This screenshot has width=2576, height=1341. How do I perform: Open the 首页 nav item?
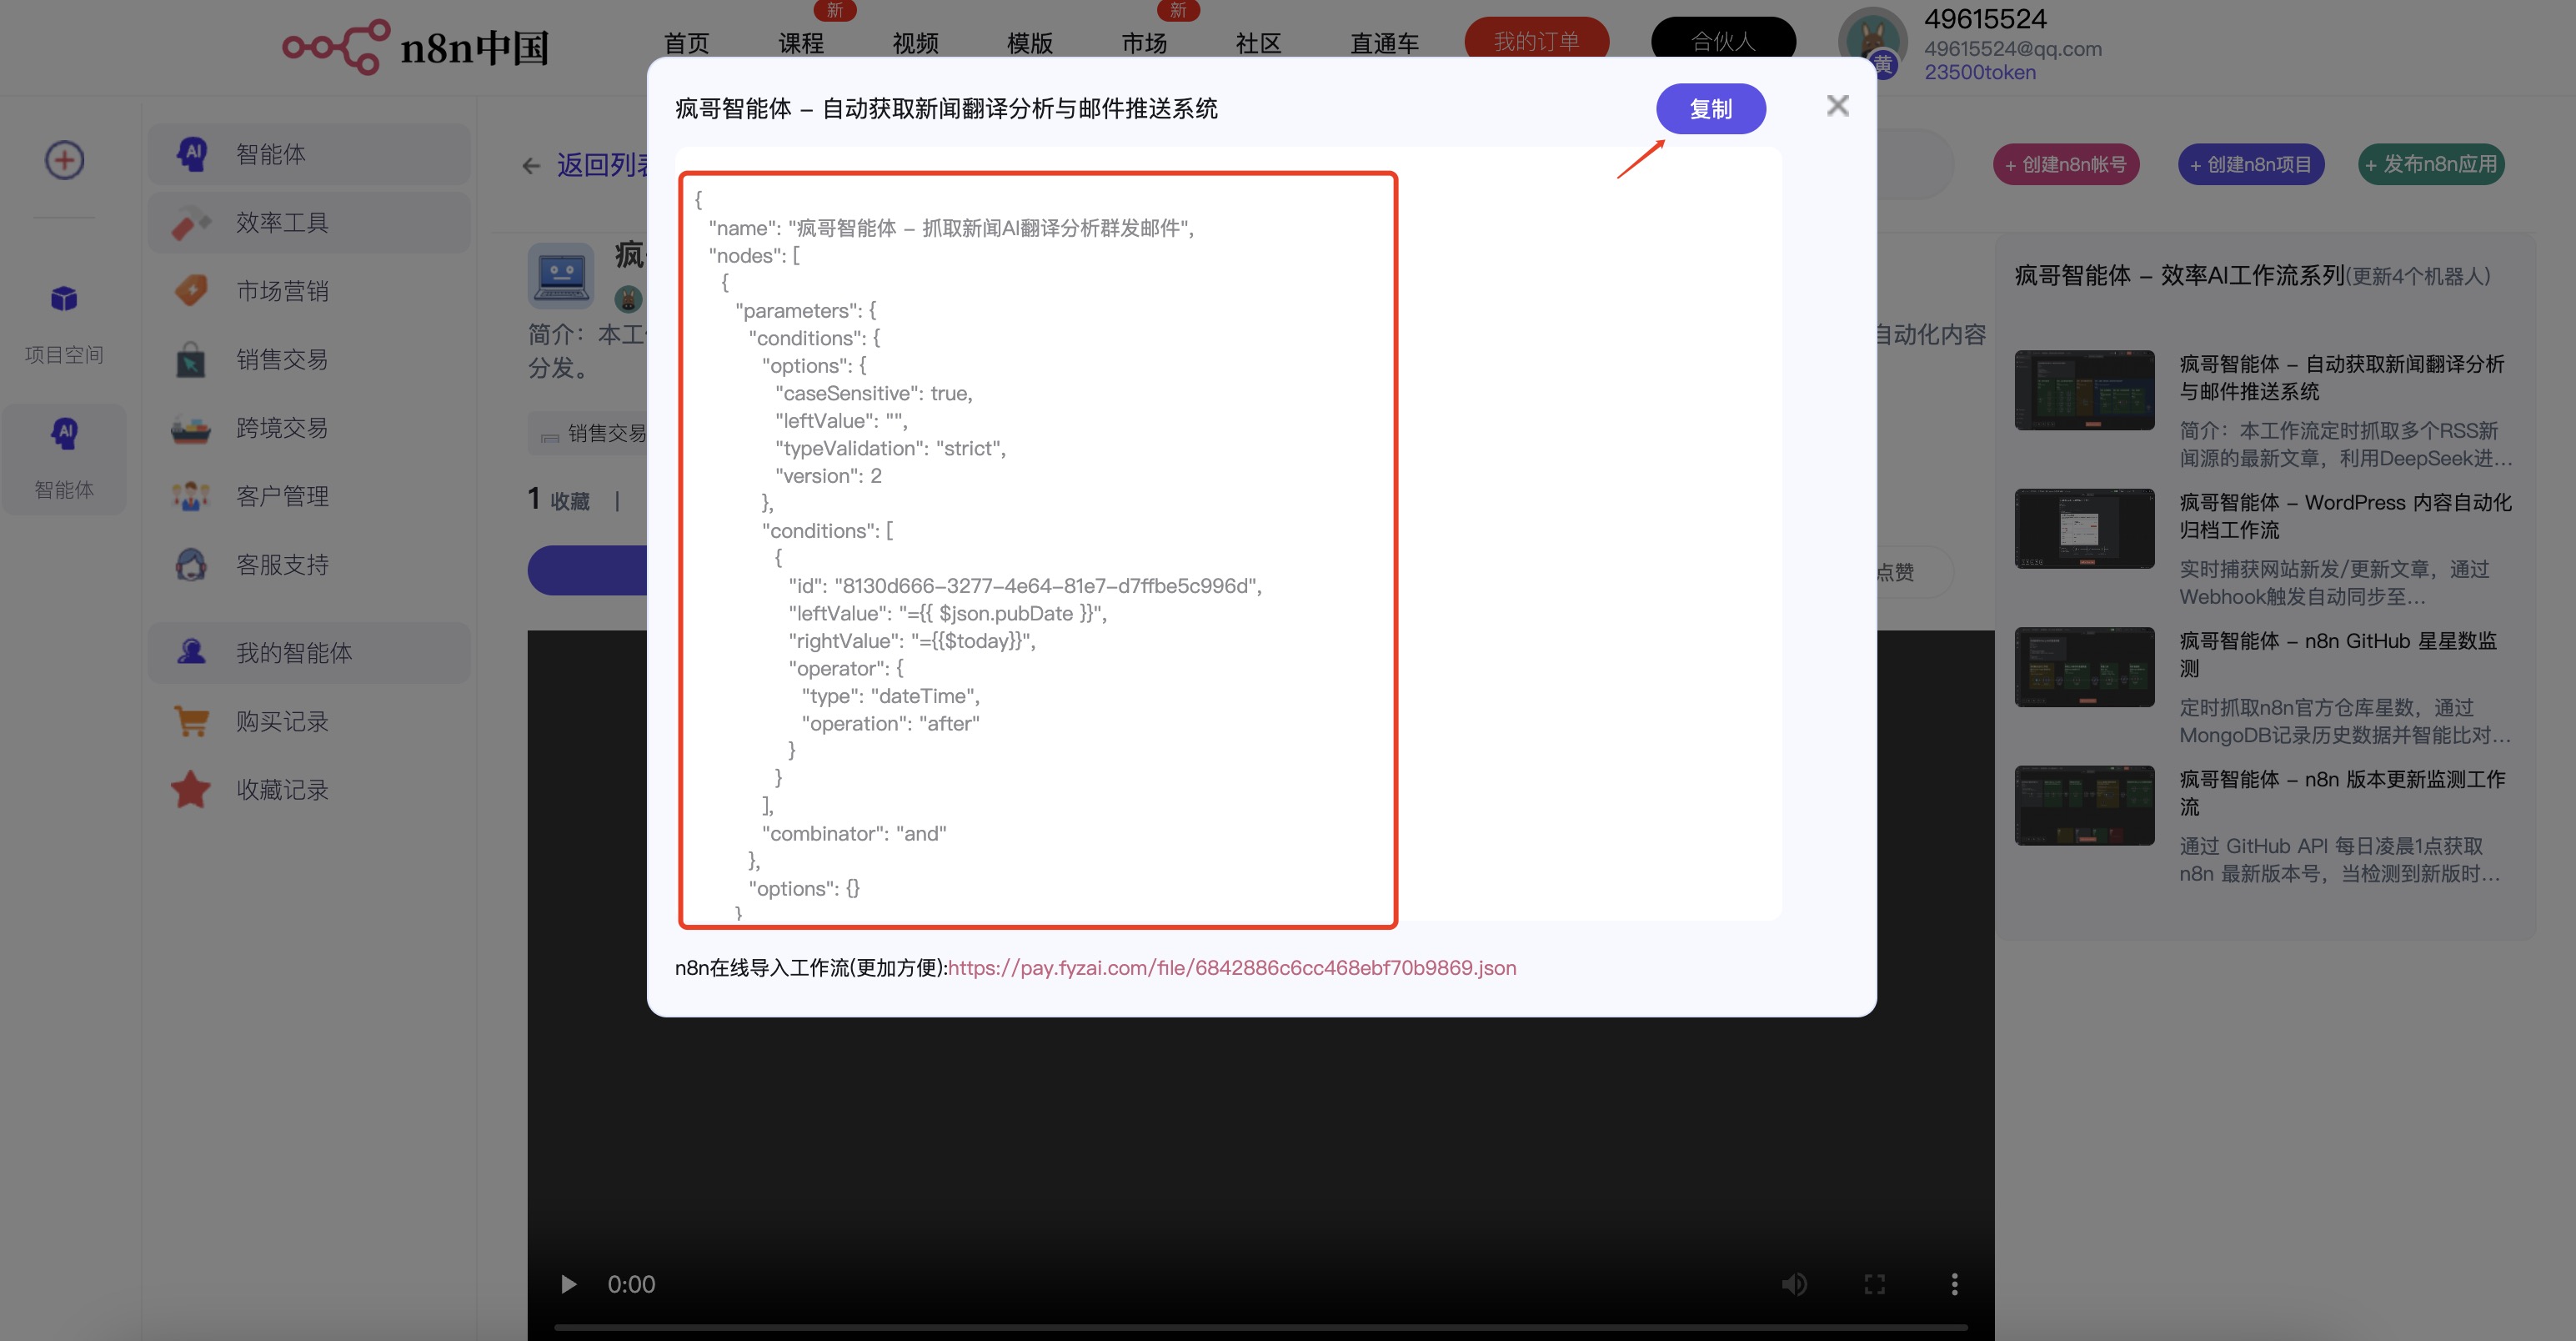pyautogui.click(x=686, y=43)
